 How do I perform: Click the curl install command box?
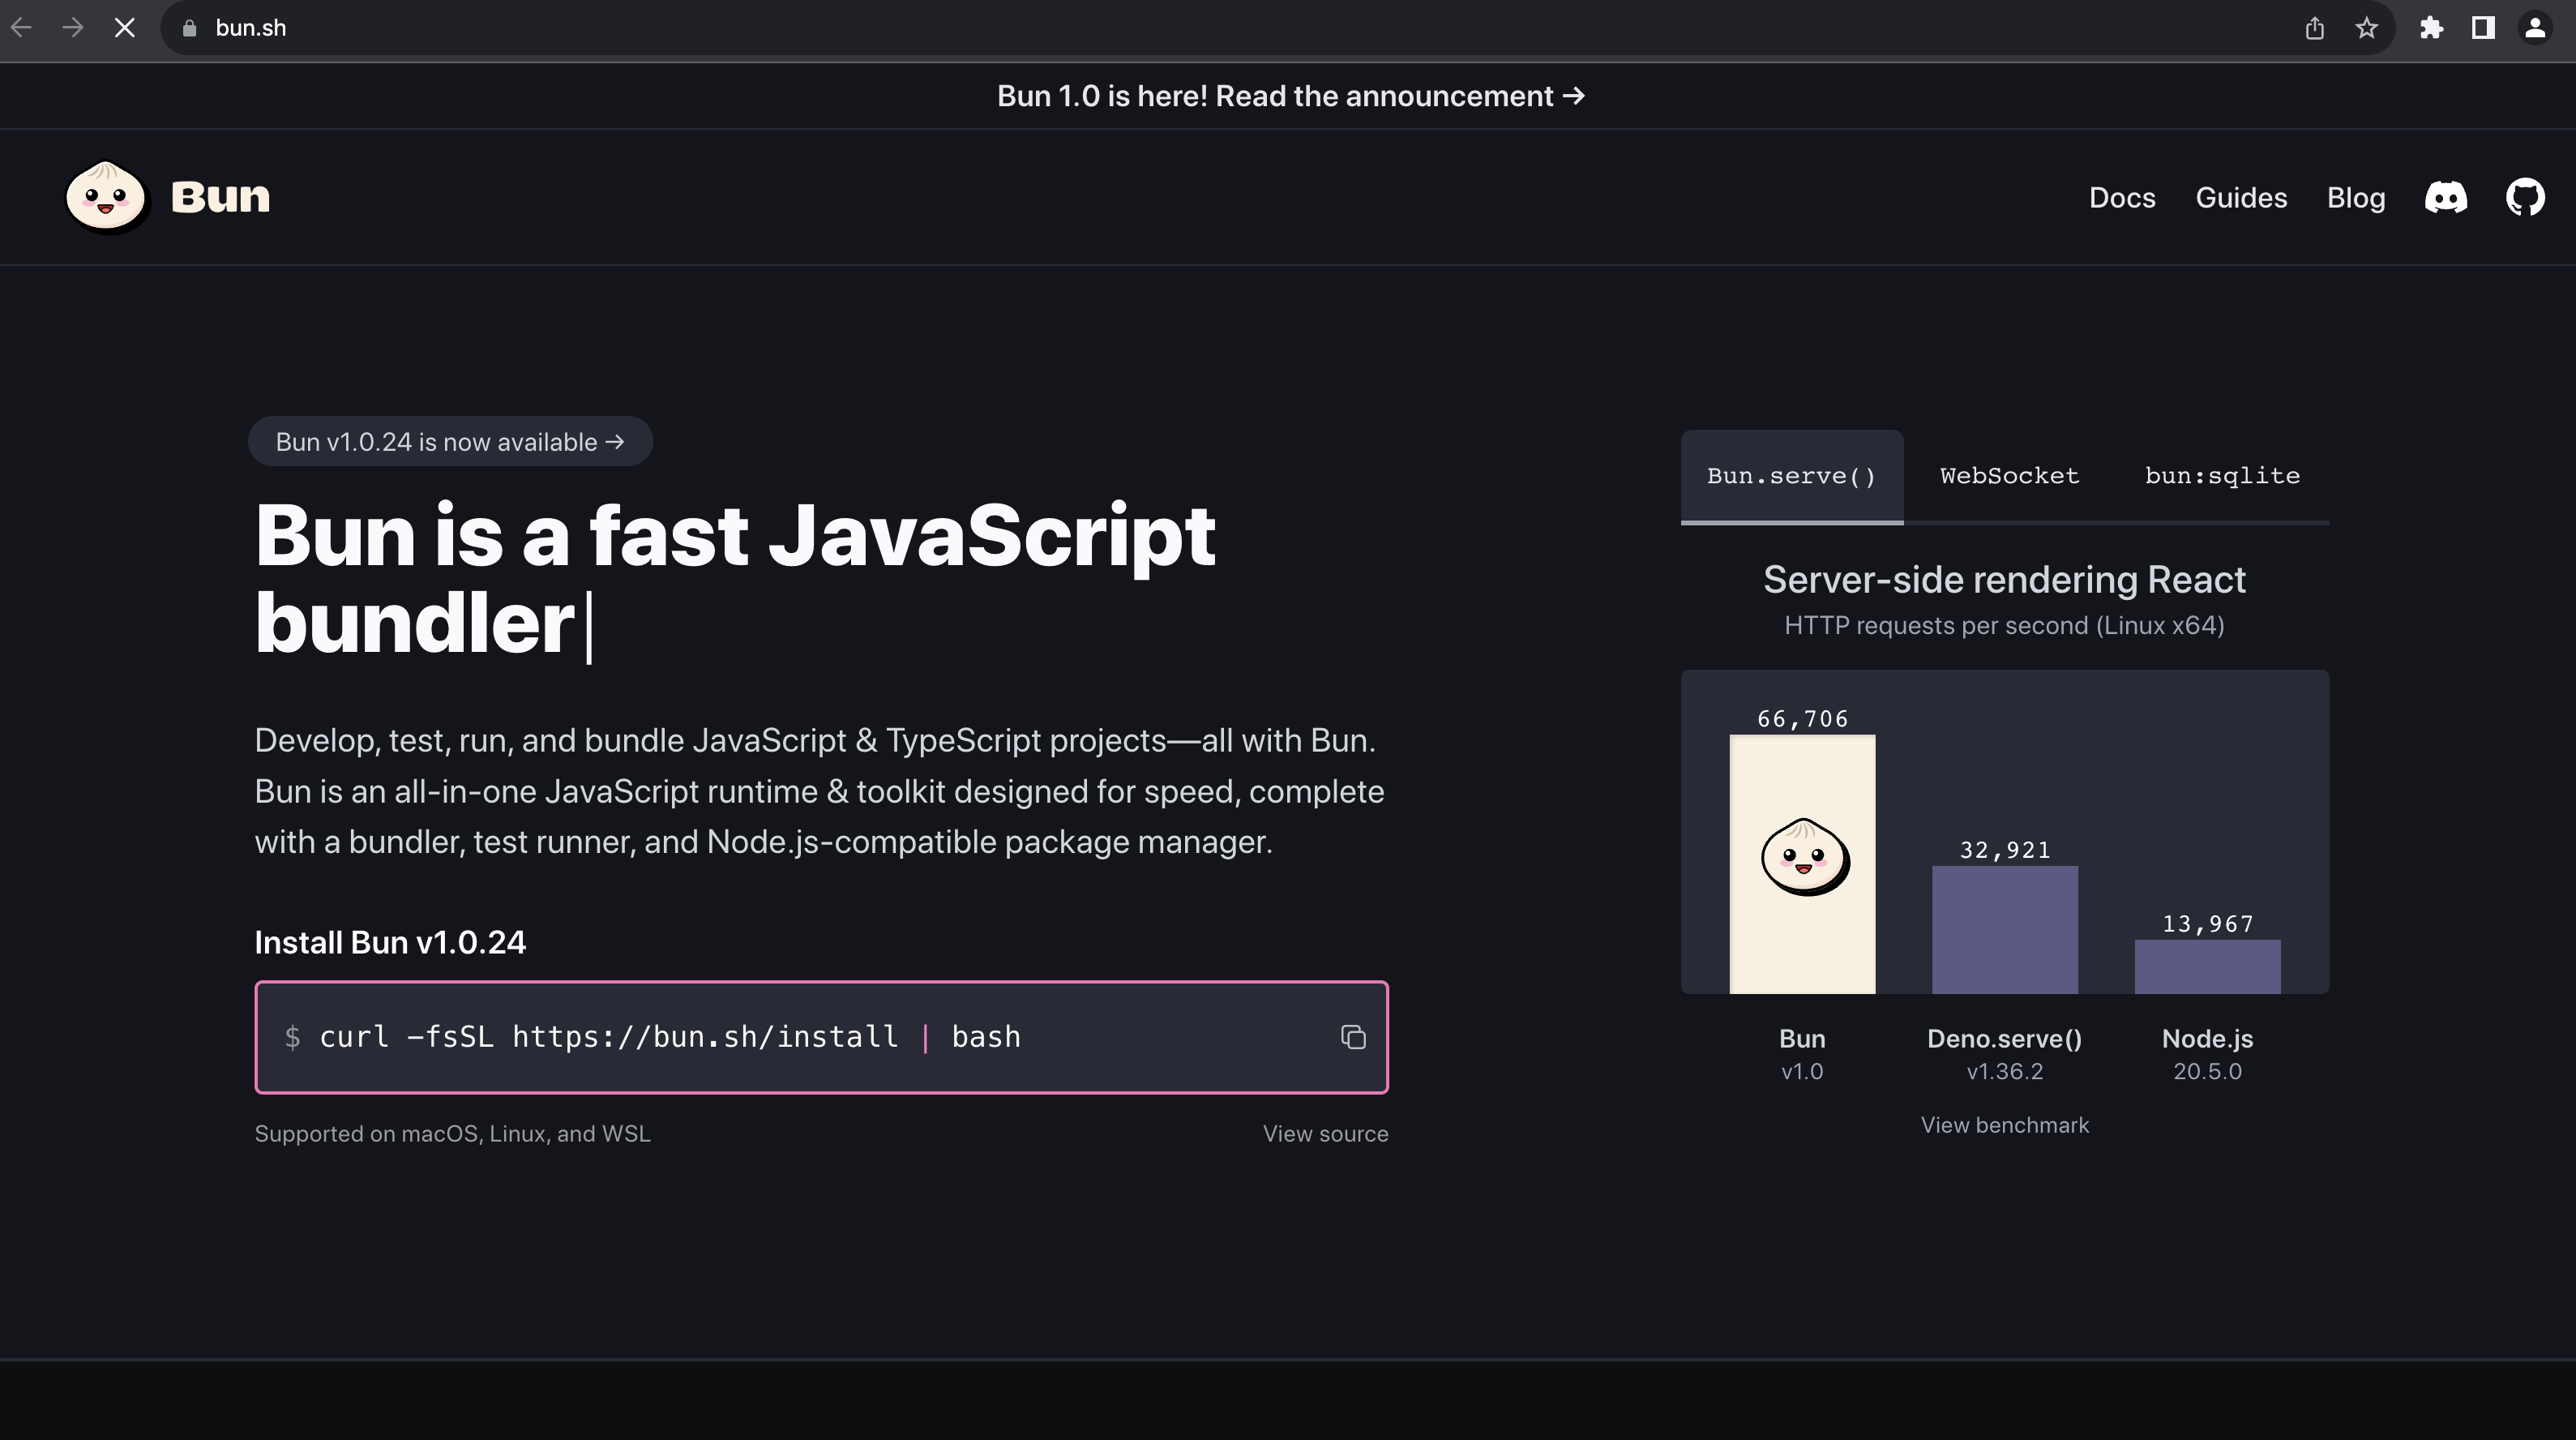tap(821, 1037)
